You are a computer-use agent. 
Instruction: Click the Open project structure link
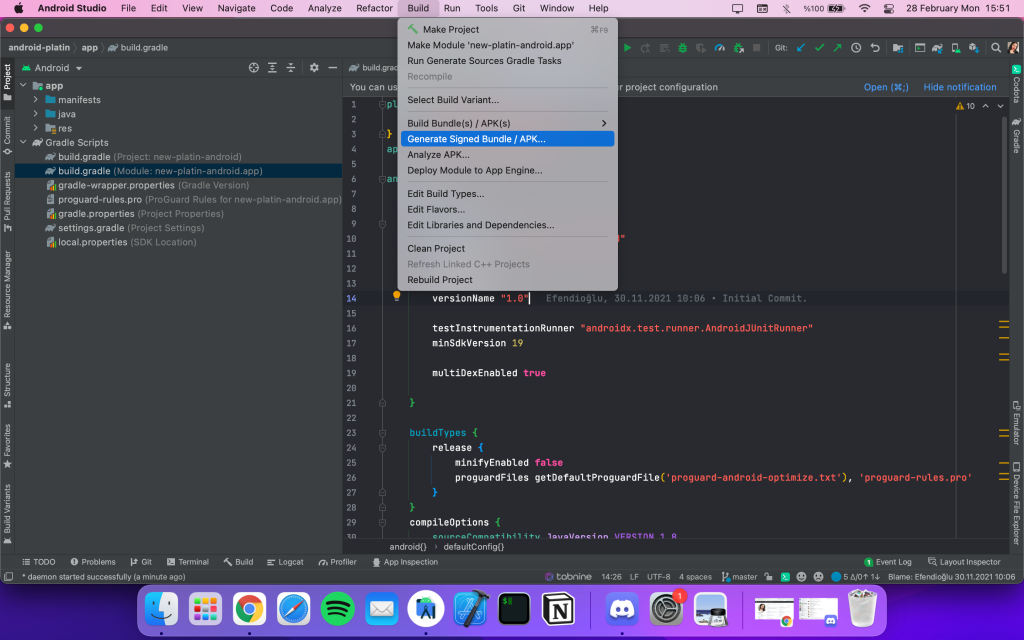886,87
